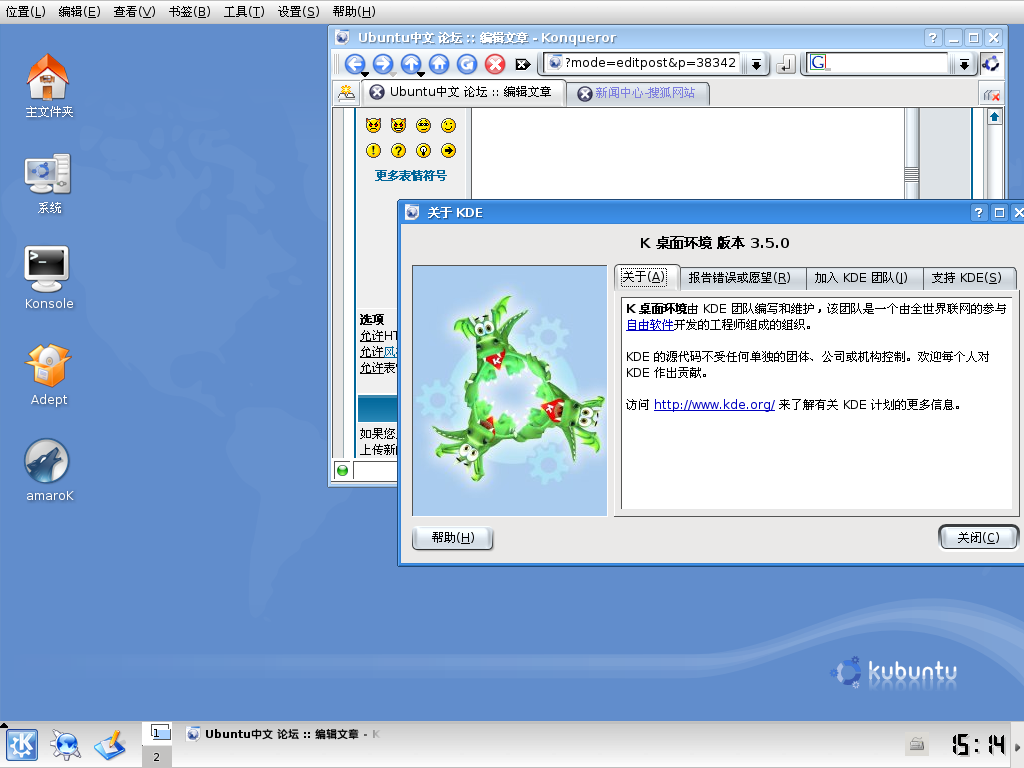Click the scroll-to-top arrow on the Konqueror page

pyautogui.click(x=994, y=117)
